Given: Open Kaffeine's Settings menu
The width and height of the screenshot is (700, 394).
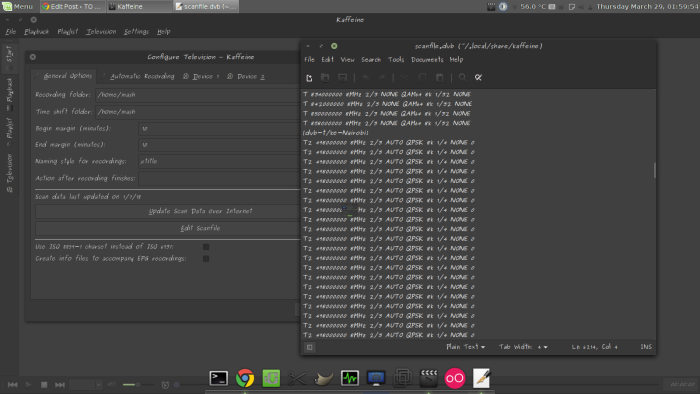Looking at the screenshot, I should click(136, 32).
